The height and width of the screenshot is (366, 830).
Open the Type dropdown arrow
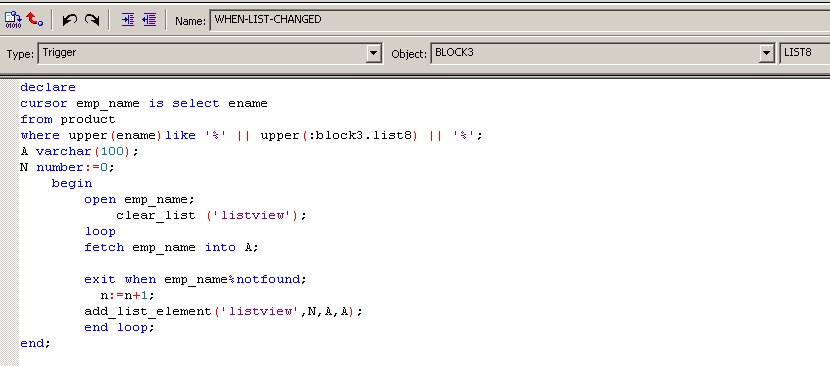374,53
